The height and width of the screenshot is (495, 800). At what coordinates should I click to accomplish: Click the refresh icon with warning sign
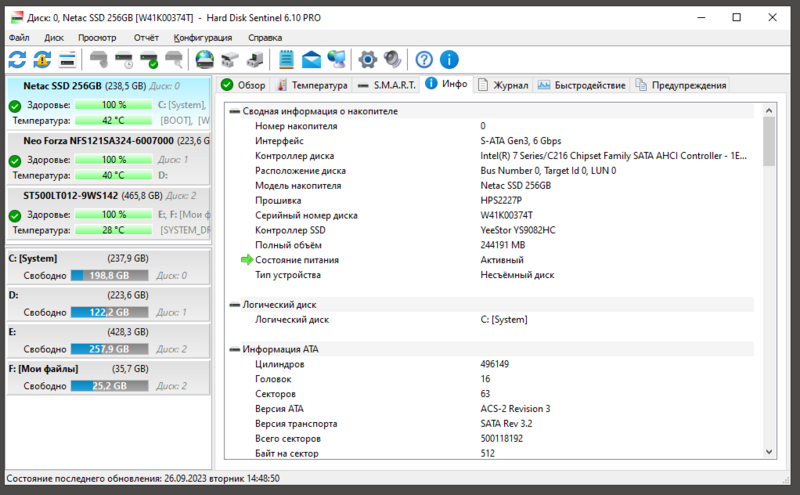42,59
